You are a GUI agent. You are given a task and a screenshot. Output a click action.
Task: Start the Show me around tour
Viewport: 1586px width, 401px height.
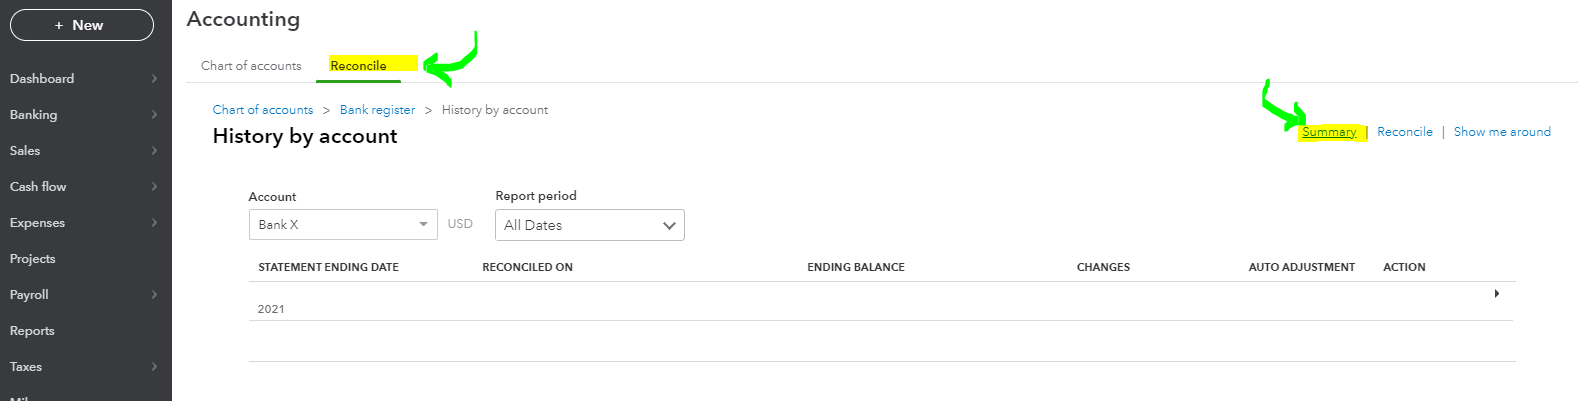pyautogui.click(x=1502, y=132)
